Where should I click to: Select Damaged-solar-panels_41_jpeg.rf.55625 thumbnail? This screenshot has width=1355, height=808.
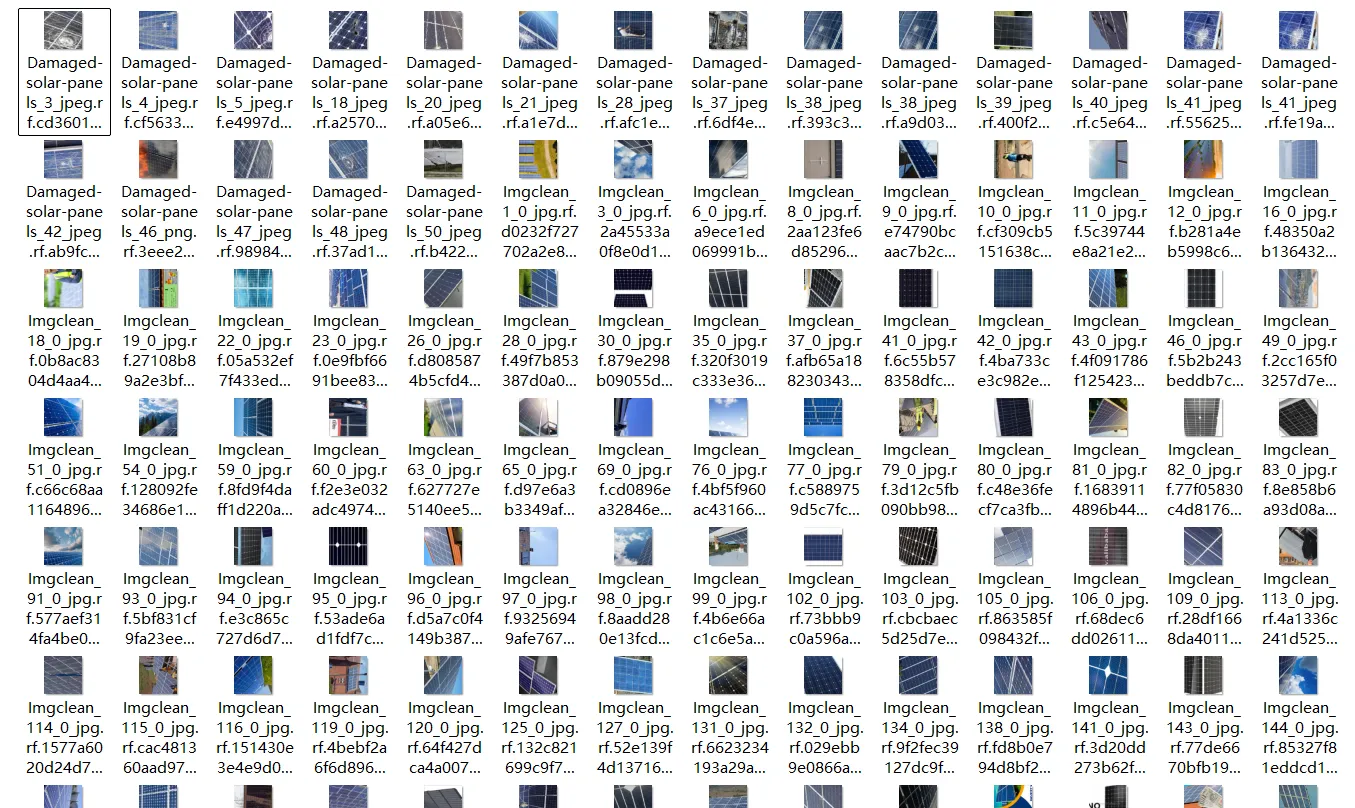1204,31
